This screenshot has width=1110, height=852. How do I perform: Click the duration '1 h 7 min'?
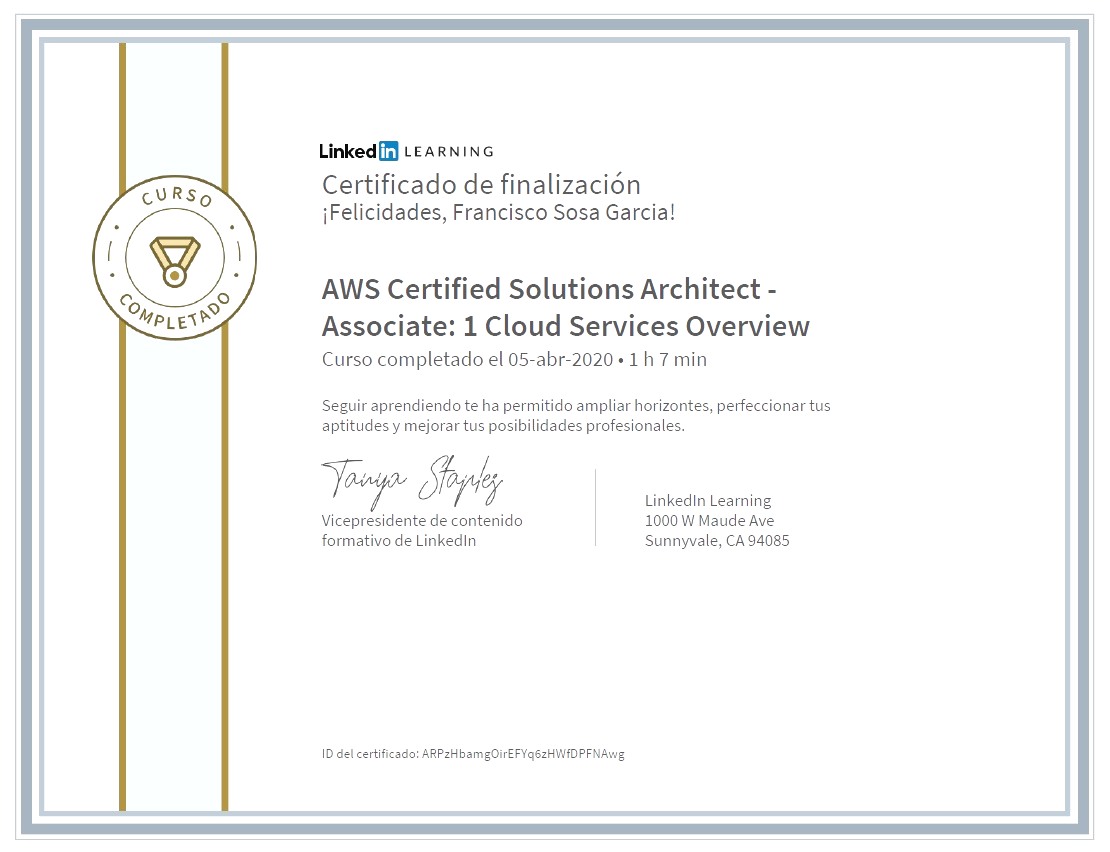[668, 359]
